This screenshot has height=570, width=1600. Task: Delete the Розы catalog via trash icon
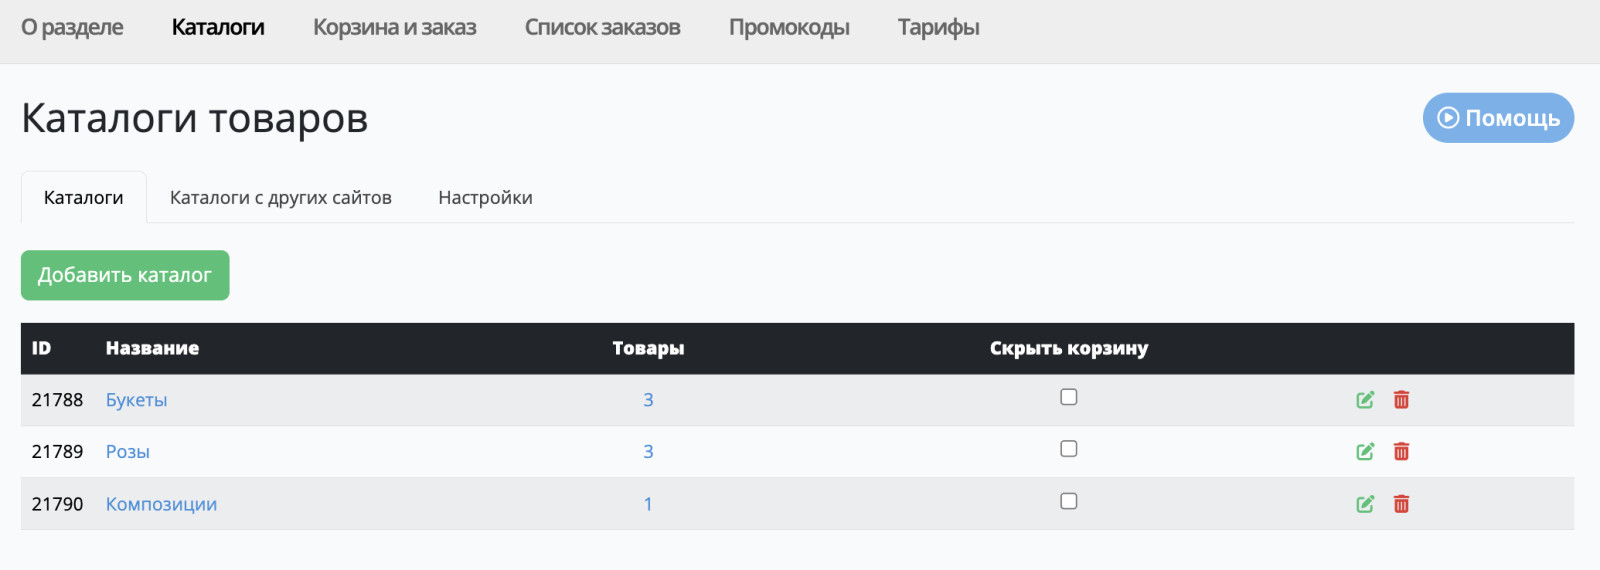tap(1401, 452)
